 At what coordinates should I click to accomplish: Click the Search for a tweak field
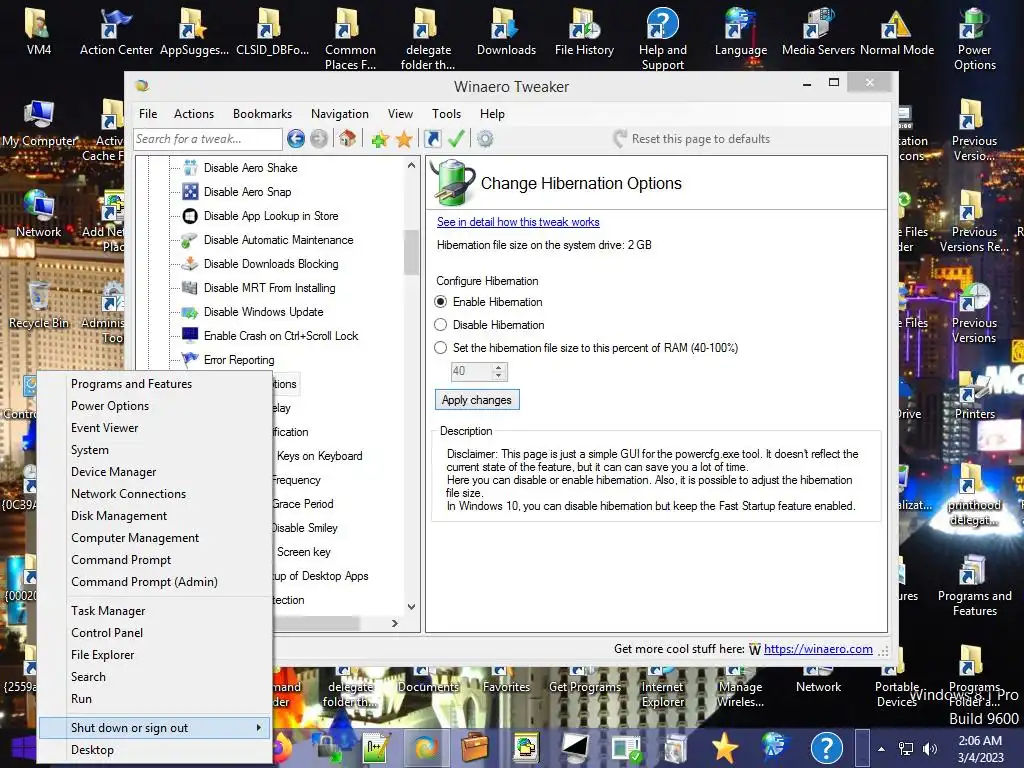[208, 139]
